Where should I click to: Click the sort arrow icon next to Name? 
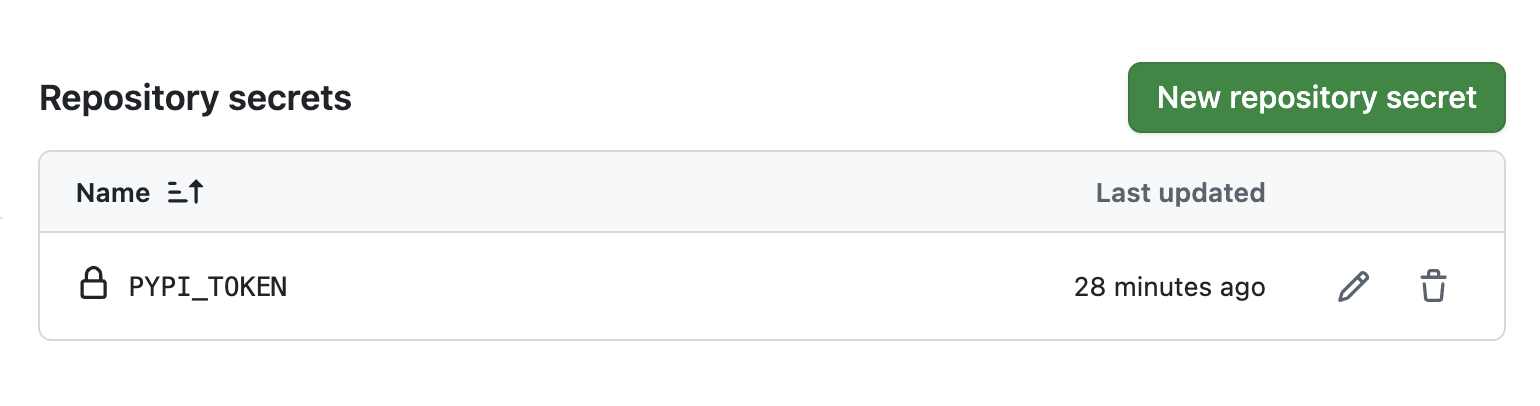[x=185, y=192]
